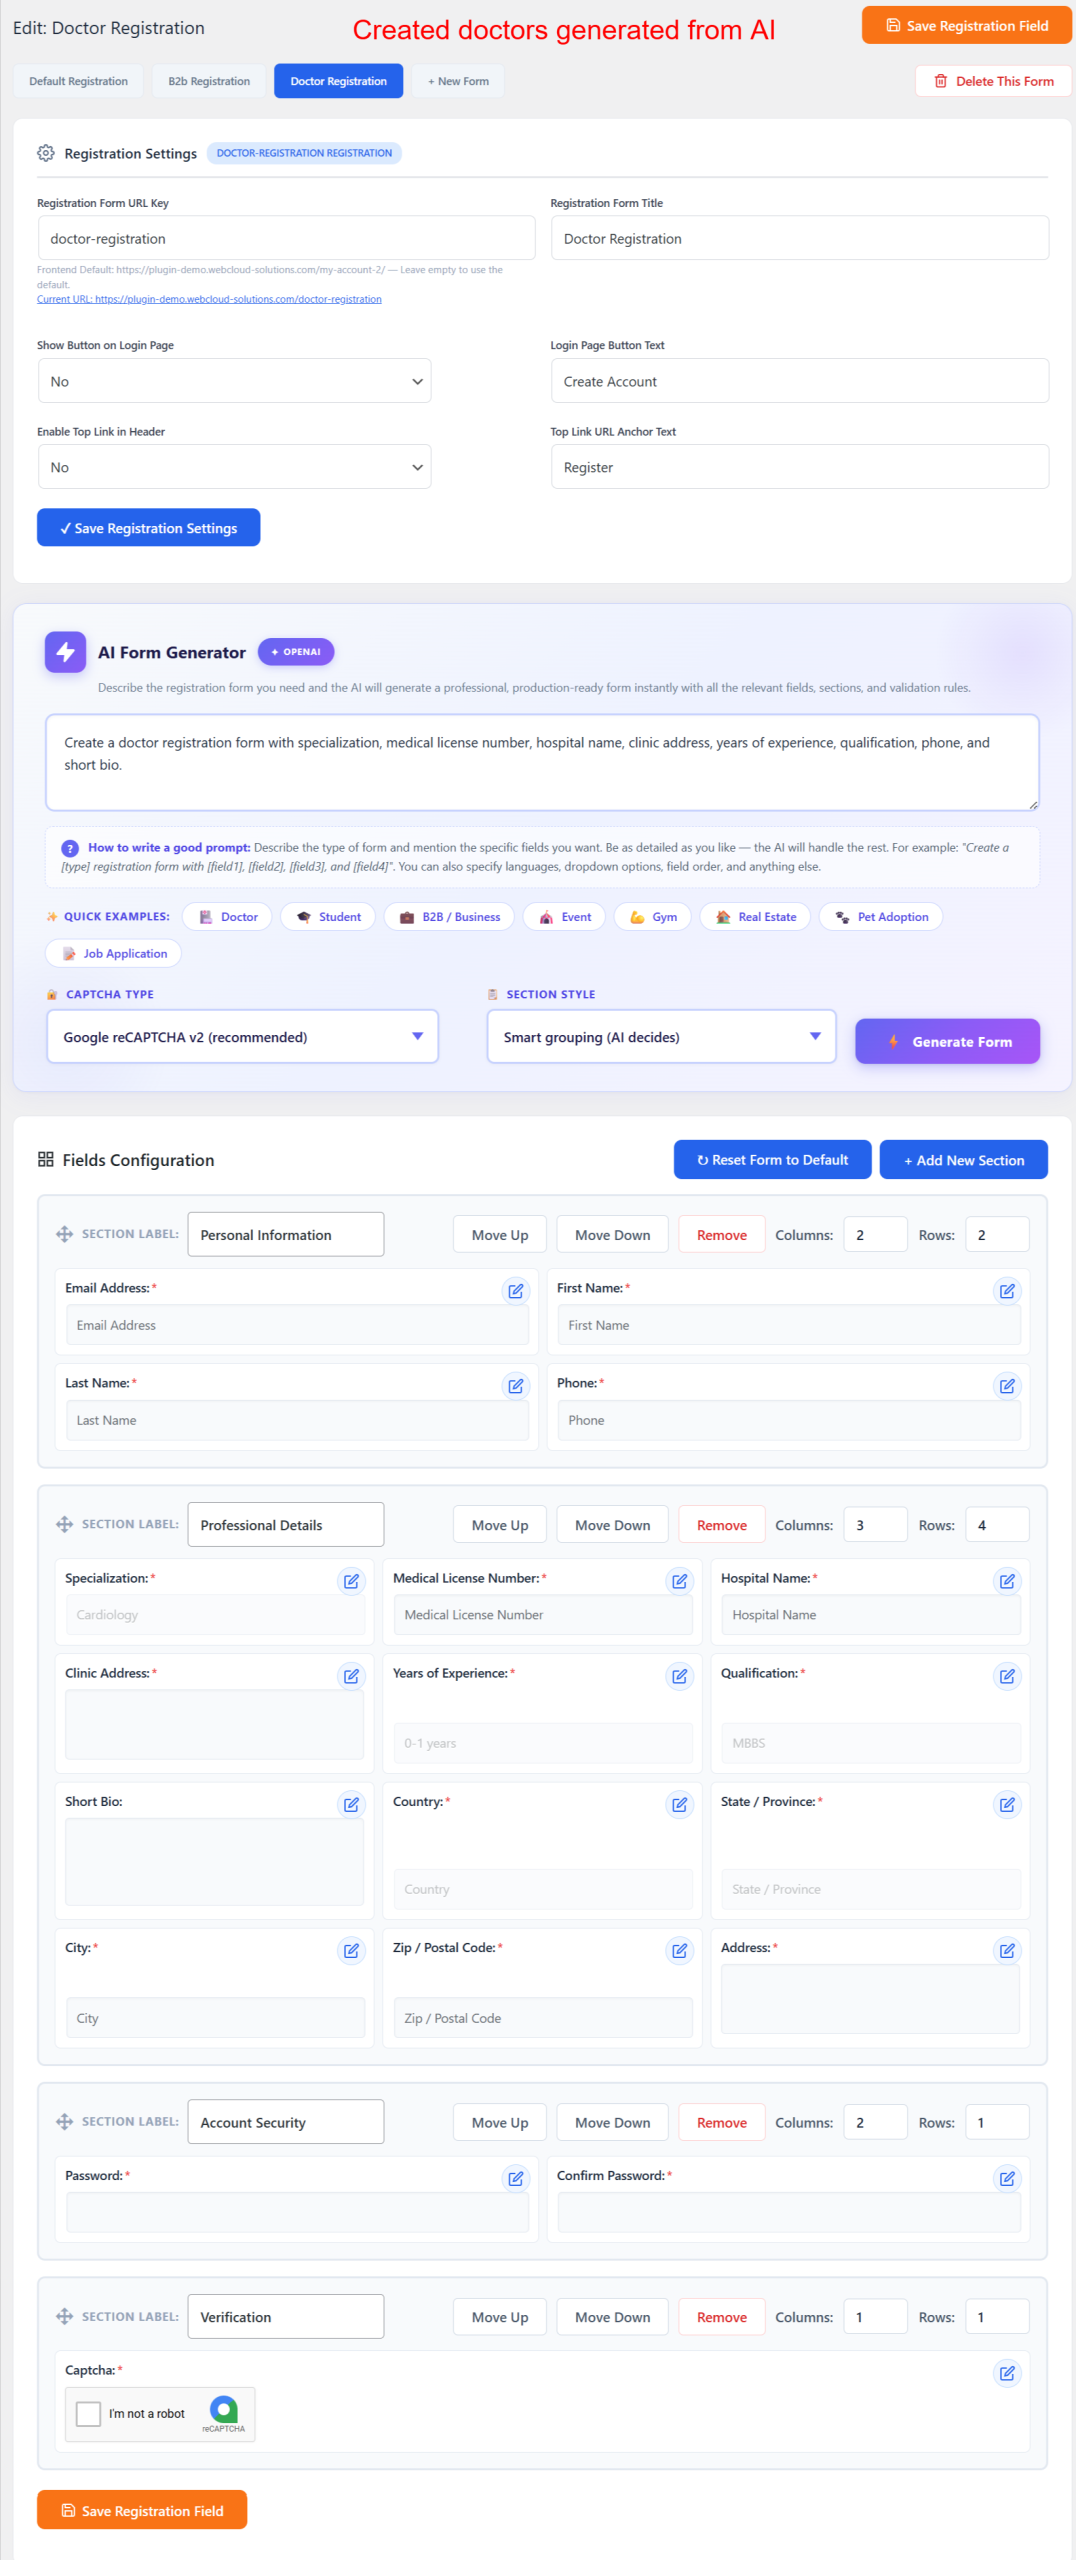
Task: Click bottom Save Registration Field button
Action: coord(142,2510)
